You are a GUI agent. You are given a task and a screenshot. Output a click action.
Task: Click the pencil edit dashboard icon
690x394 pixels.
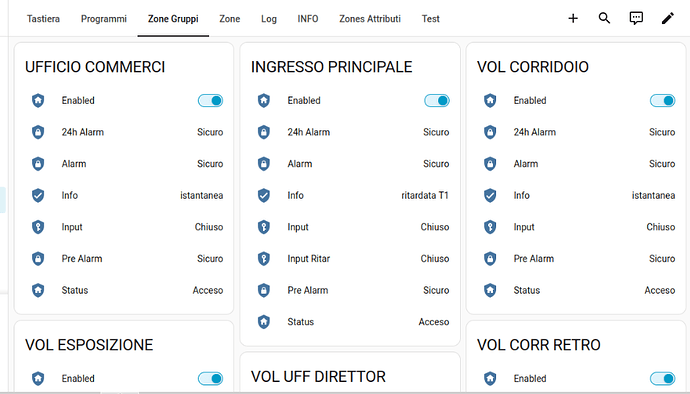[x=668, y=18]
